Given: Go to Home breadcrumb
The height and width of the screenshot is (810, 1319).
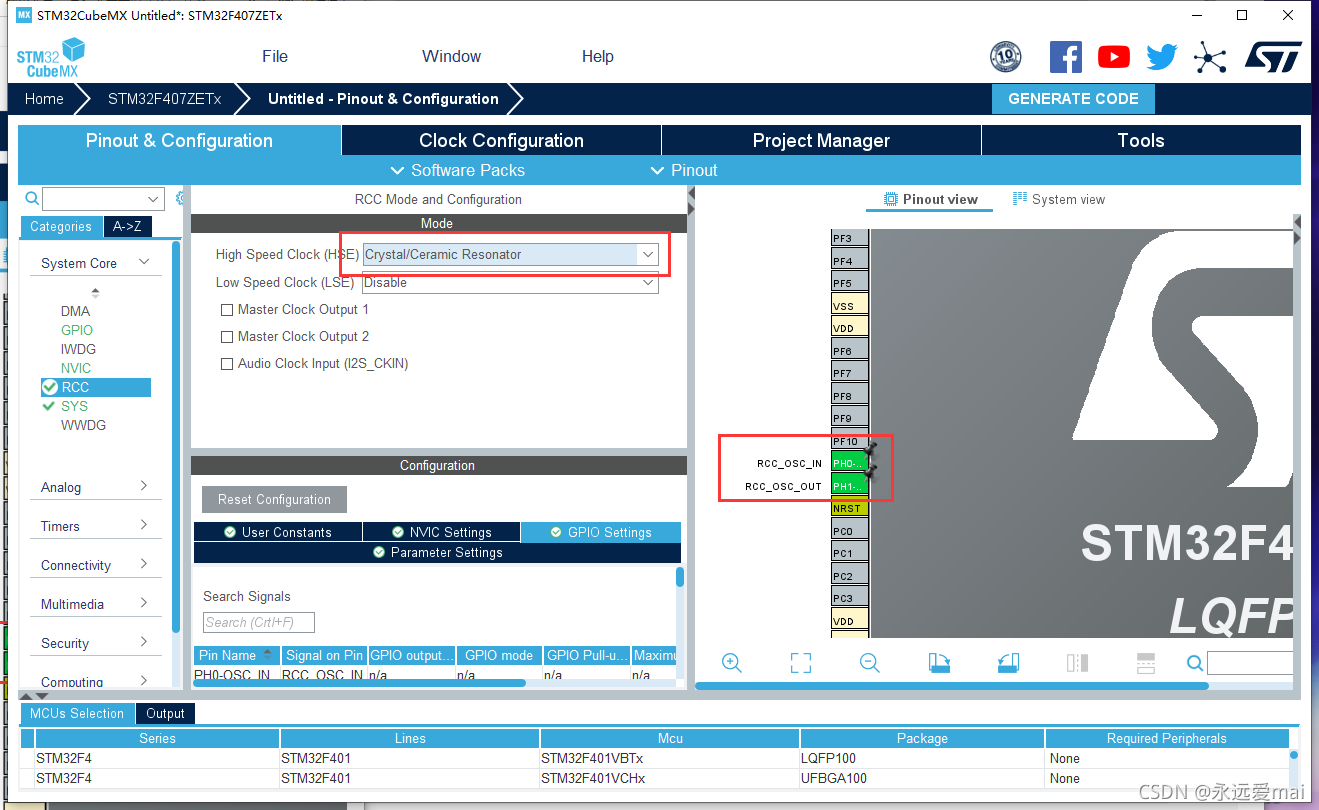Looking at the screenshot, I should (x=44, y=99).
